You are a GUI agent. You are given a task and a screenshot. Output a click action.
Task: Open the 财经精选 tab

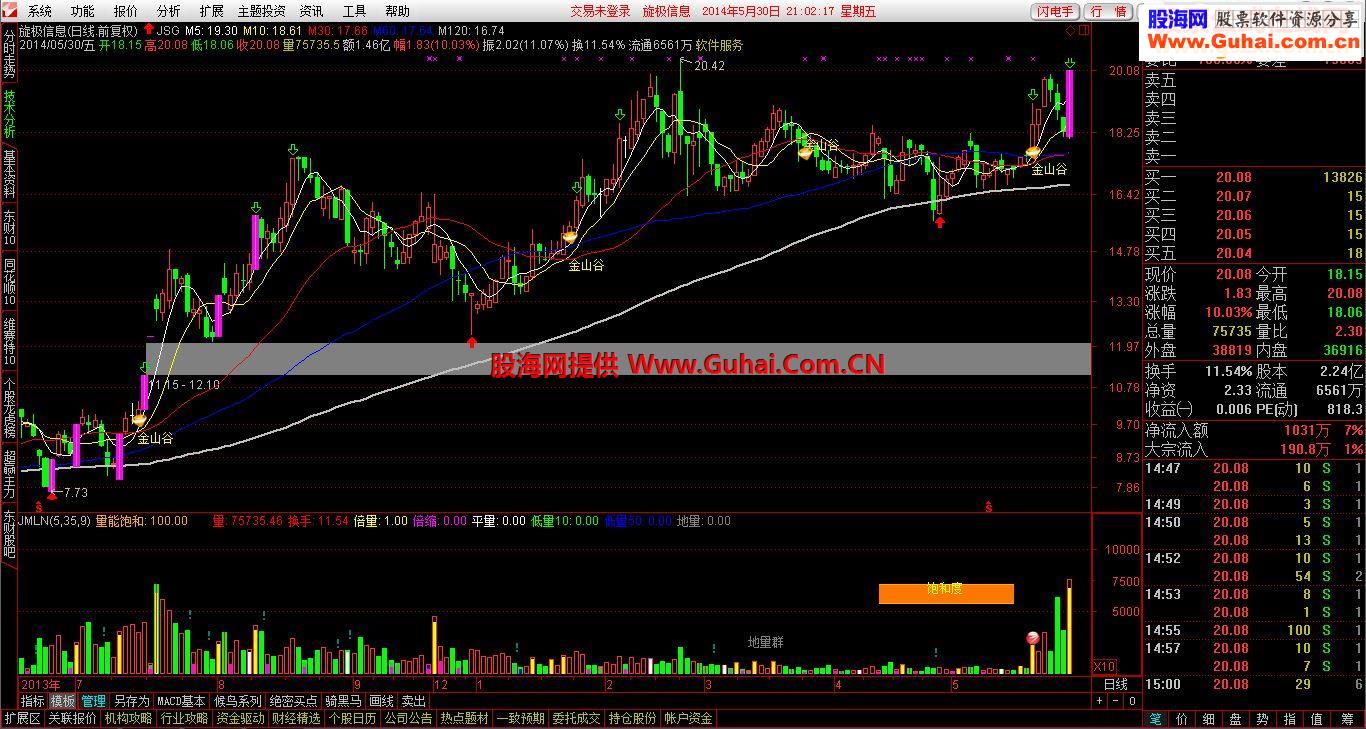click(x=296, y=719)
